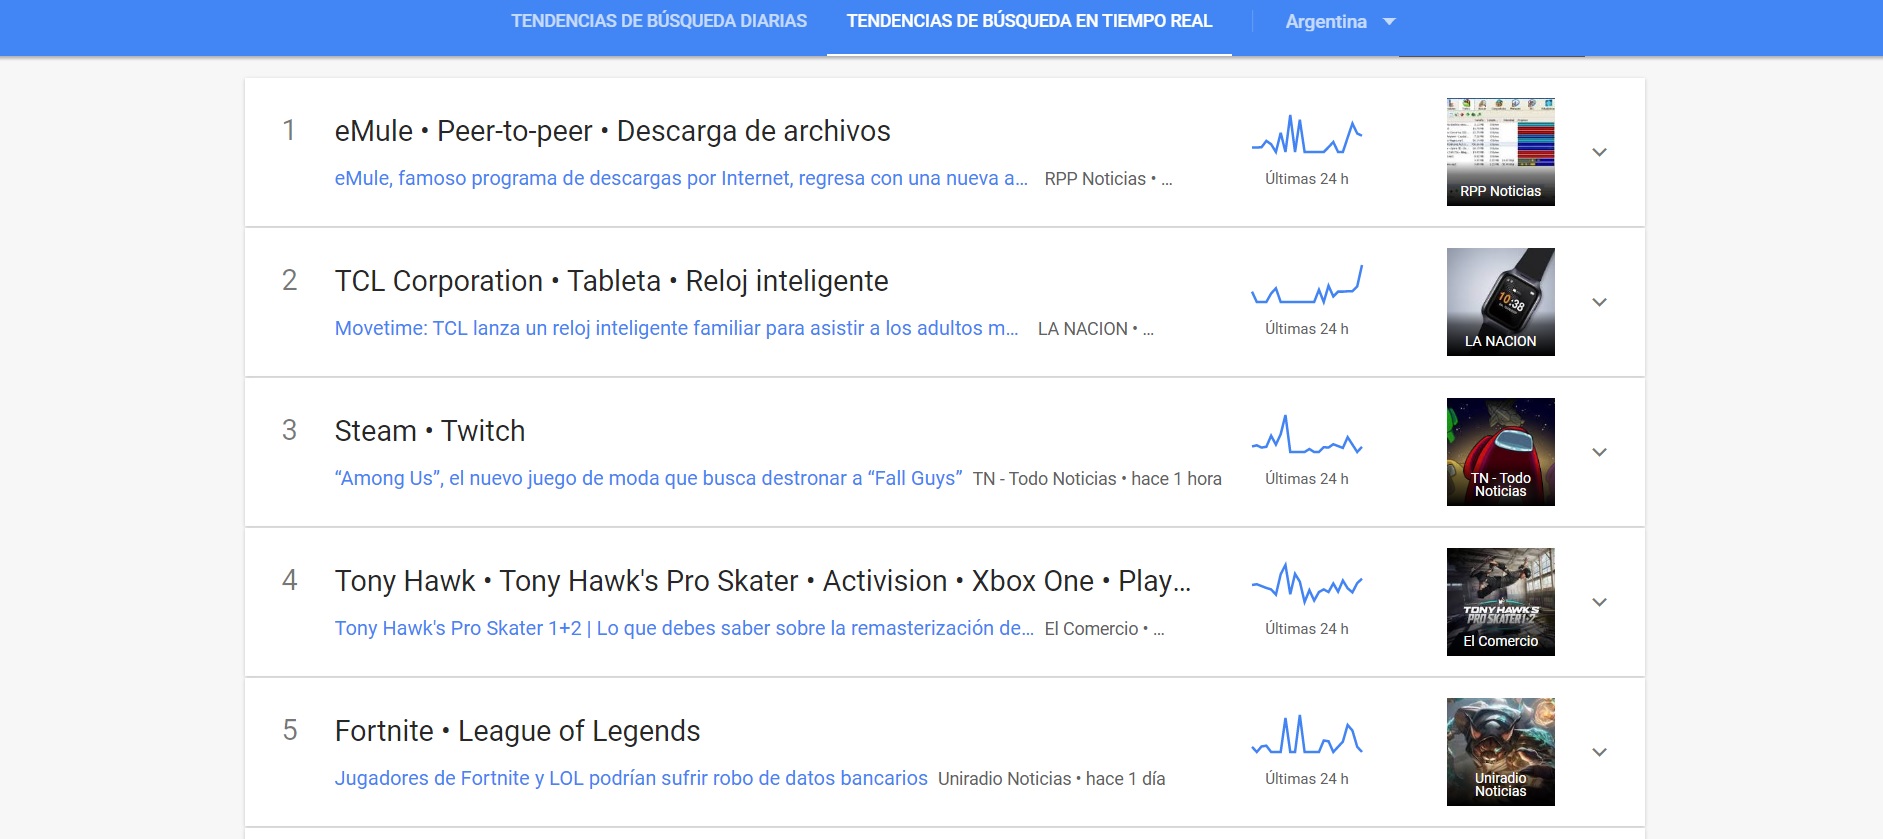The width and height of the screenshot is (1883, 839).
Task: Open the Movetime TCL smartwatch article link
Action: pos(676,329)
